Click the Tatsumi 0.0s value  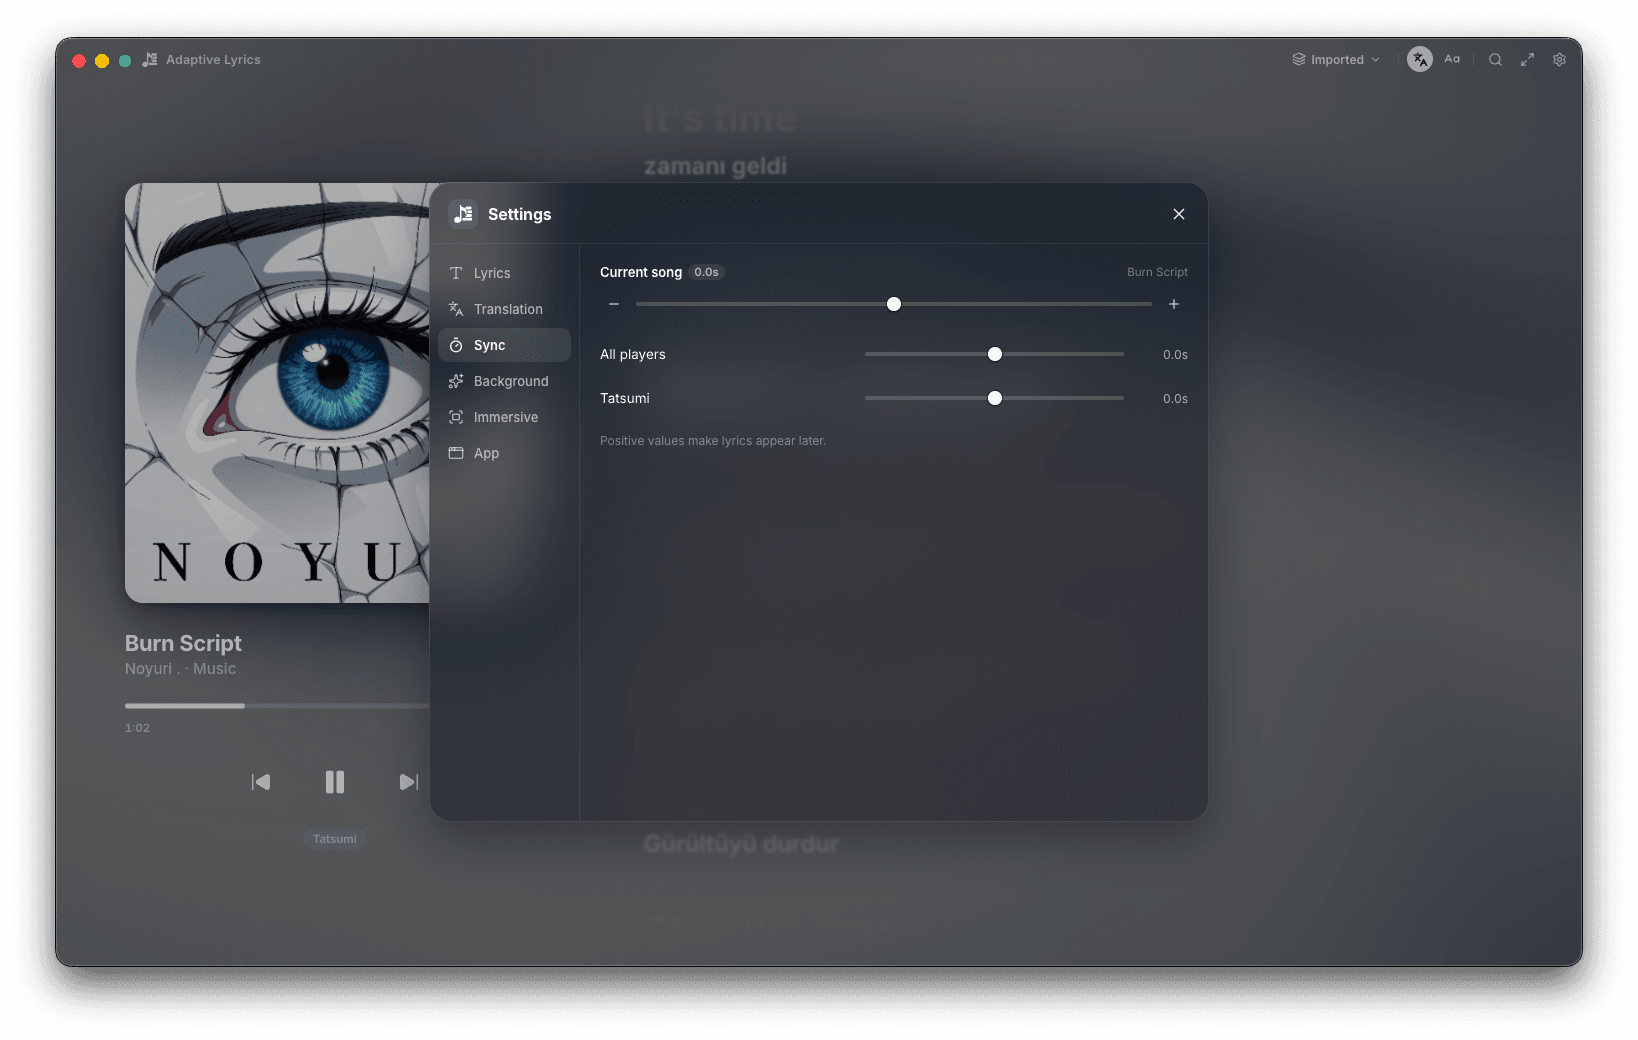pos(1175,399)
